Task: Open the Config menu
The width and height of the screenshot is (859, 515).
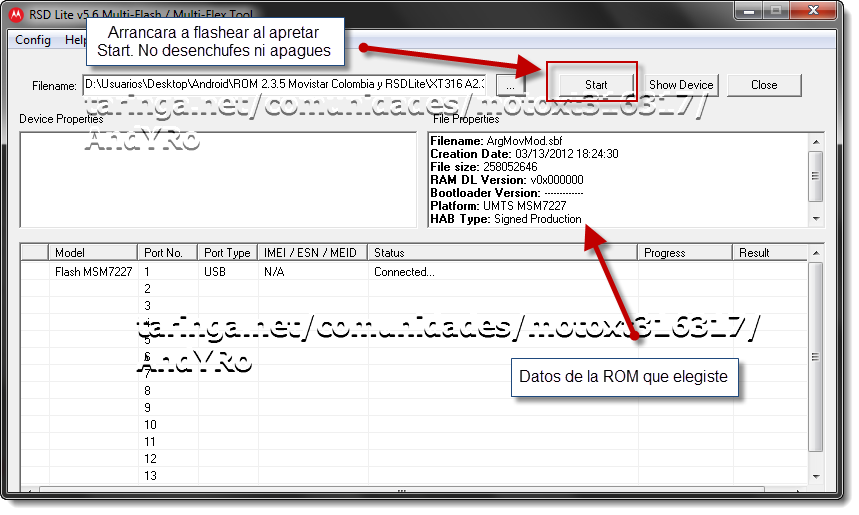Action: pyautogui.click(x=33, y=40)
